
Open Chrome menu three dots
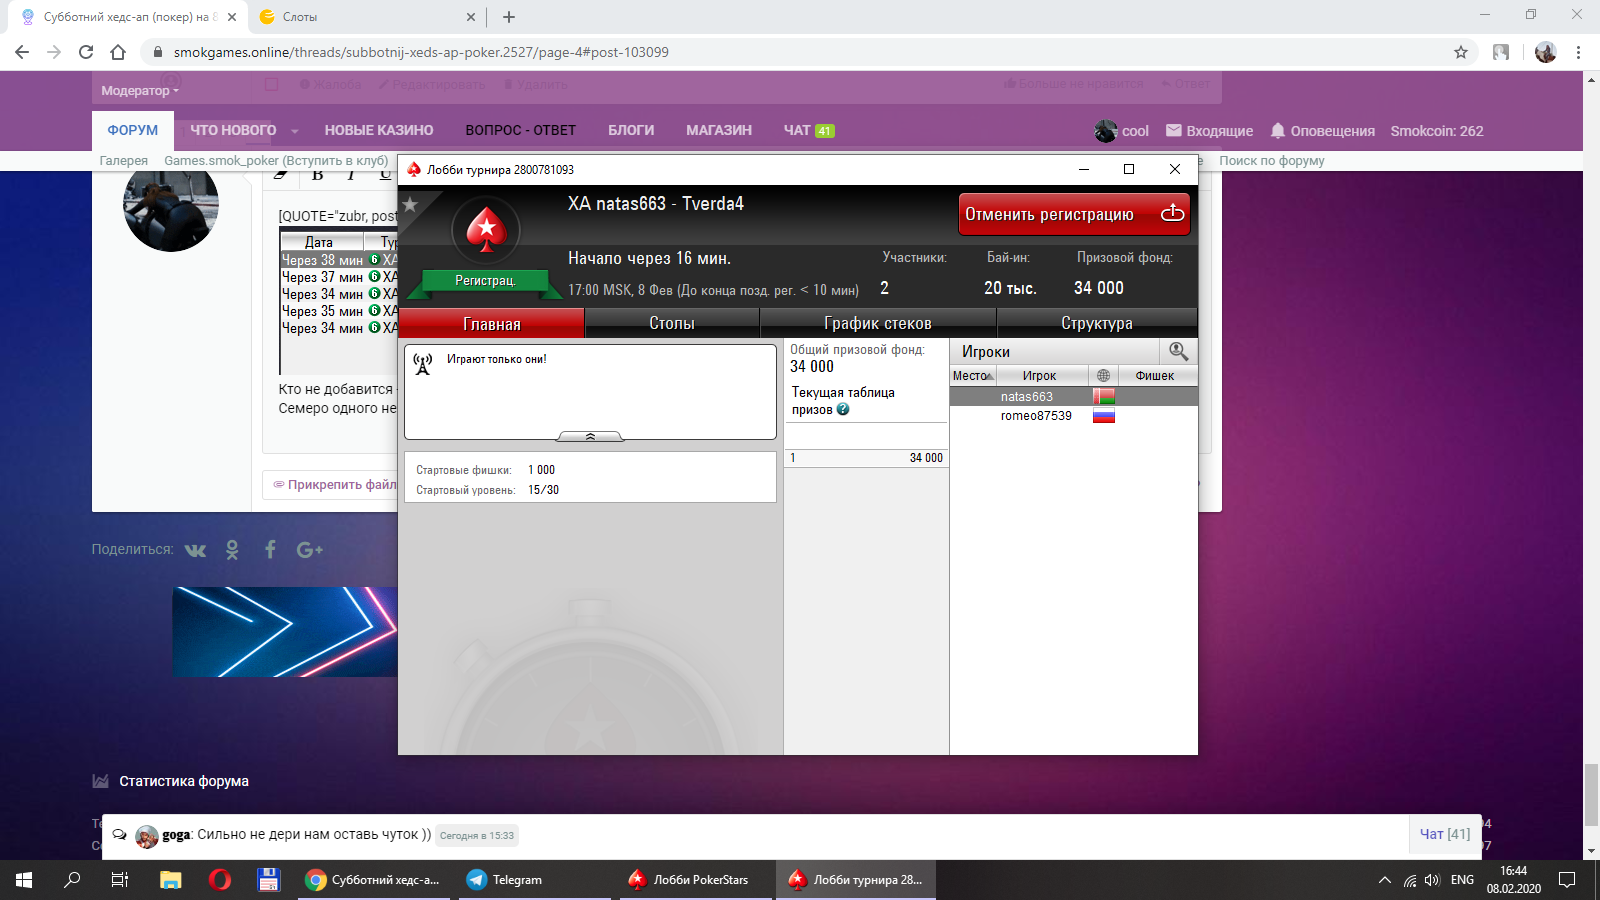point(1579,52)
